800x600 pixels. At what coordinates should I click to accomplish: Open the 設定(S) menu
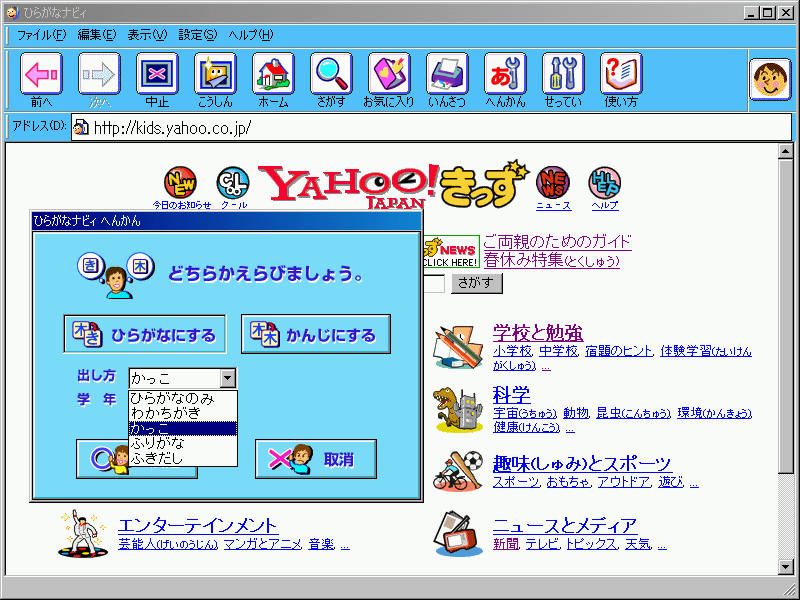[198, 34]
